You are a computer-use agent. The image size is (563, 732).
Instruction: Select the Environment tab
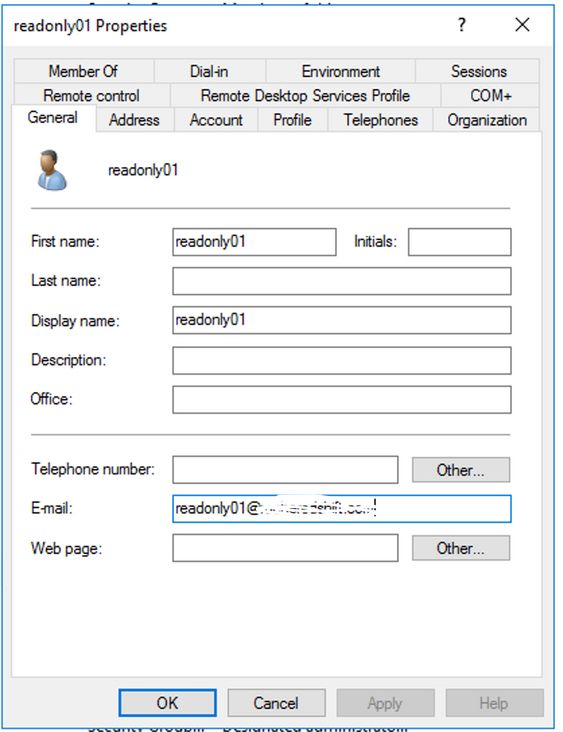click(x=340, y=71)
